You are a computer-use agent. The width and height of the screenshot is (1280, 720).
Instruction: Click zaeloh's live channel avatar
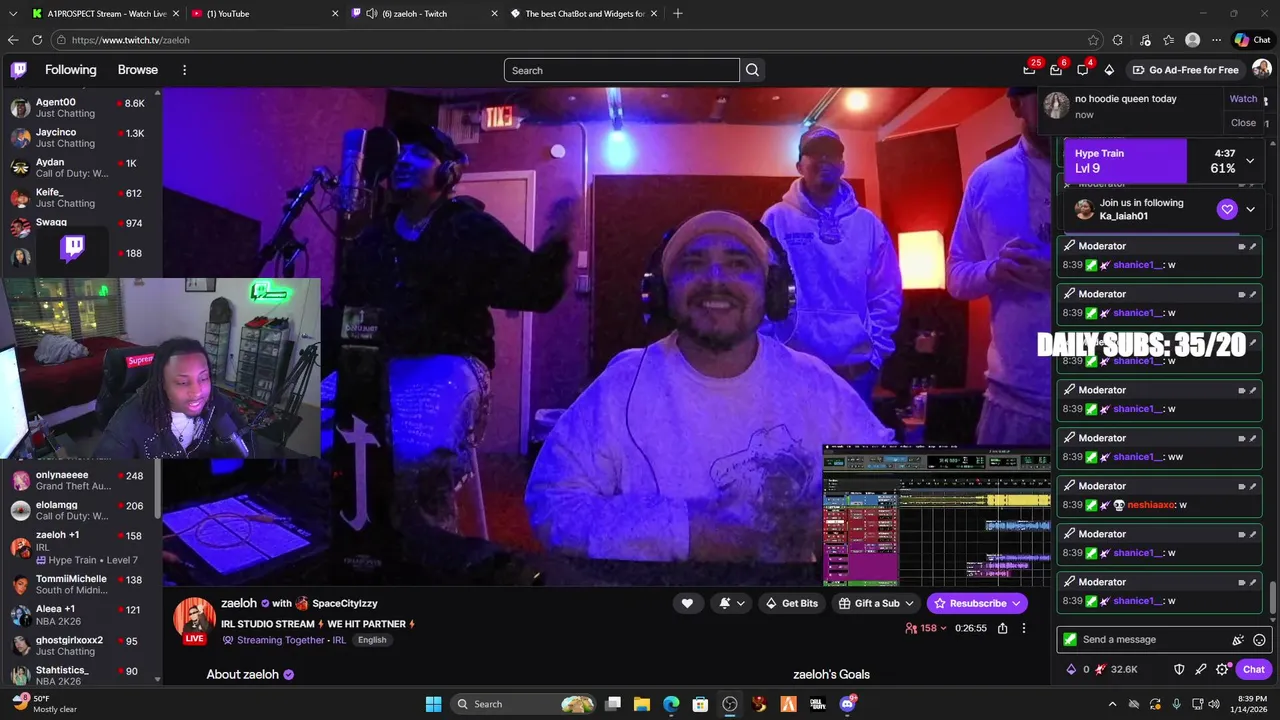(x=194, y=620)
